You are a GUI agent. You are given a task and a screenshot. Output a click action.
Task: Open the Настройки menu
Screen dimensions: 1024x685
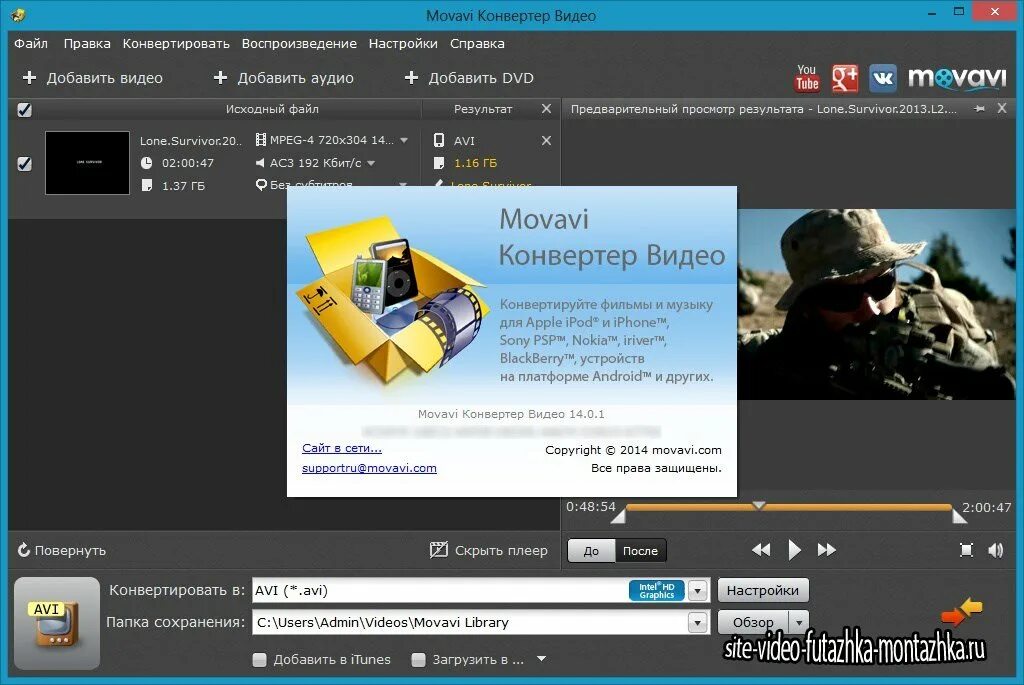click(x=403, y=43)
